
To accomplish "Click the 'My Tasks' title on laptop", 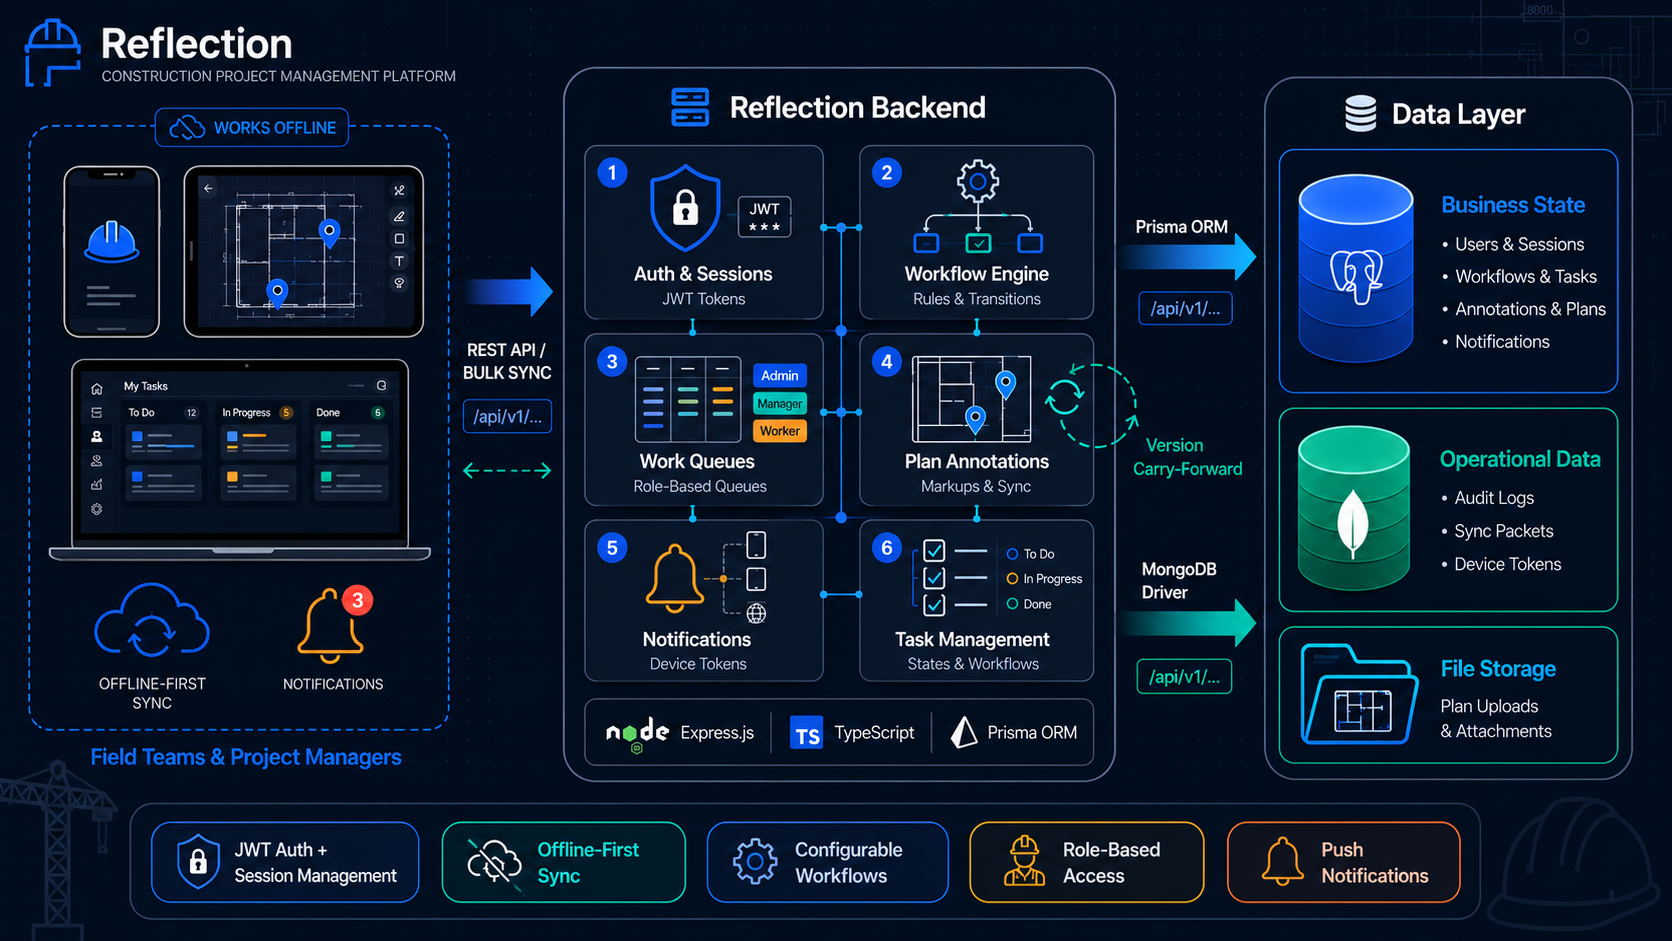I will click(146, 386).
